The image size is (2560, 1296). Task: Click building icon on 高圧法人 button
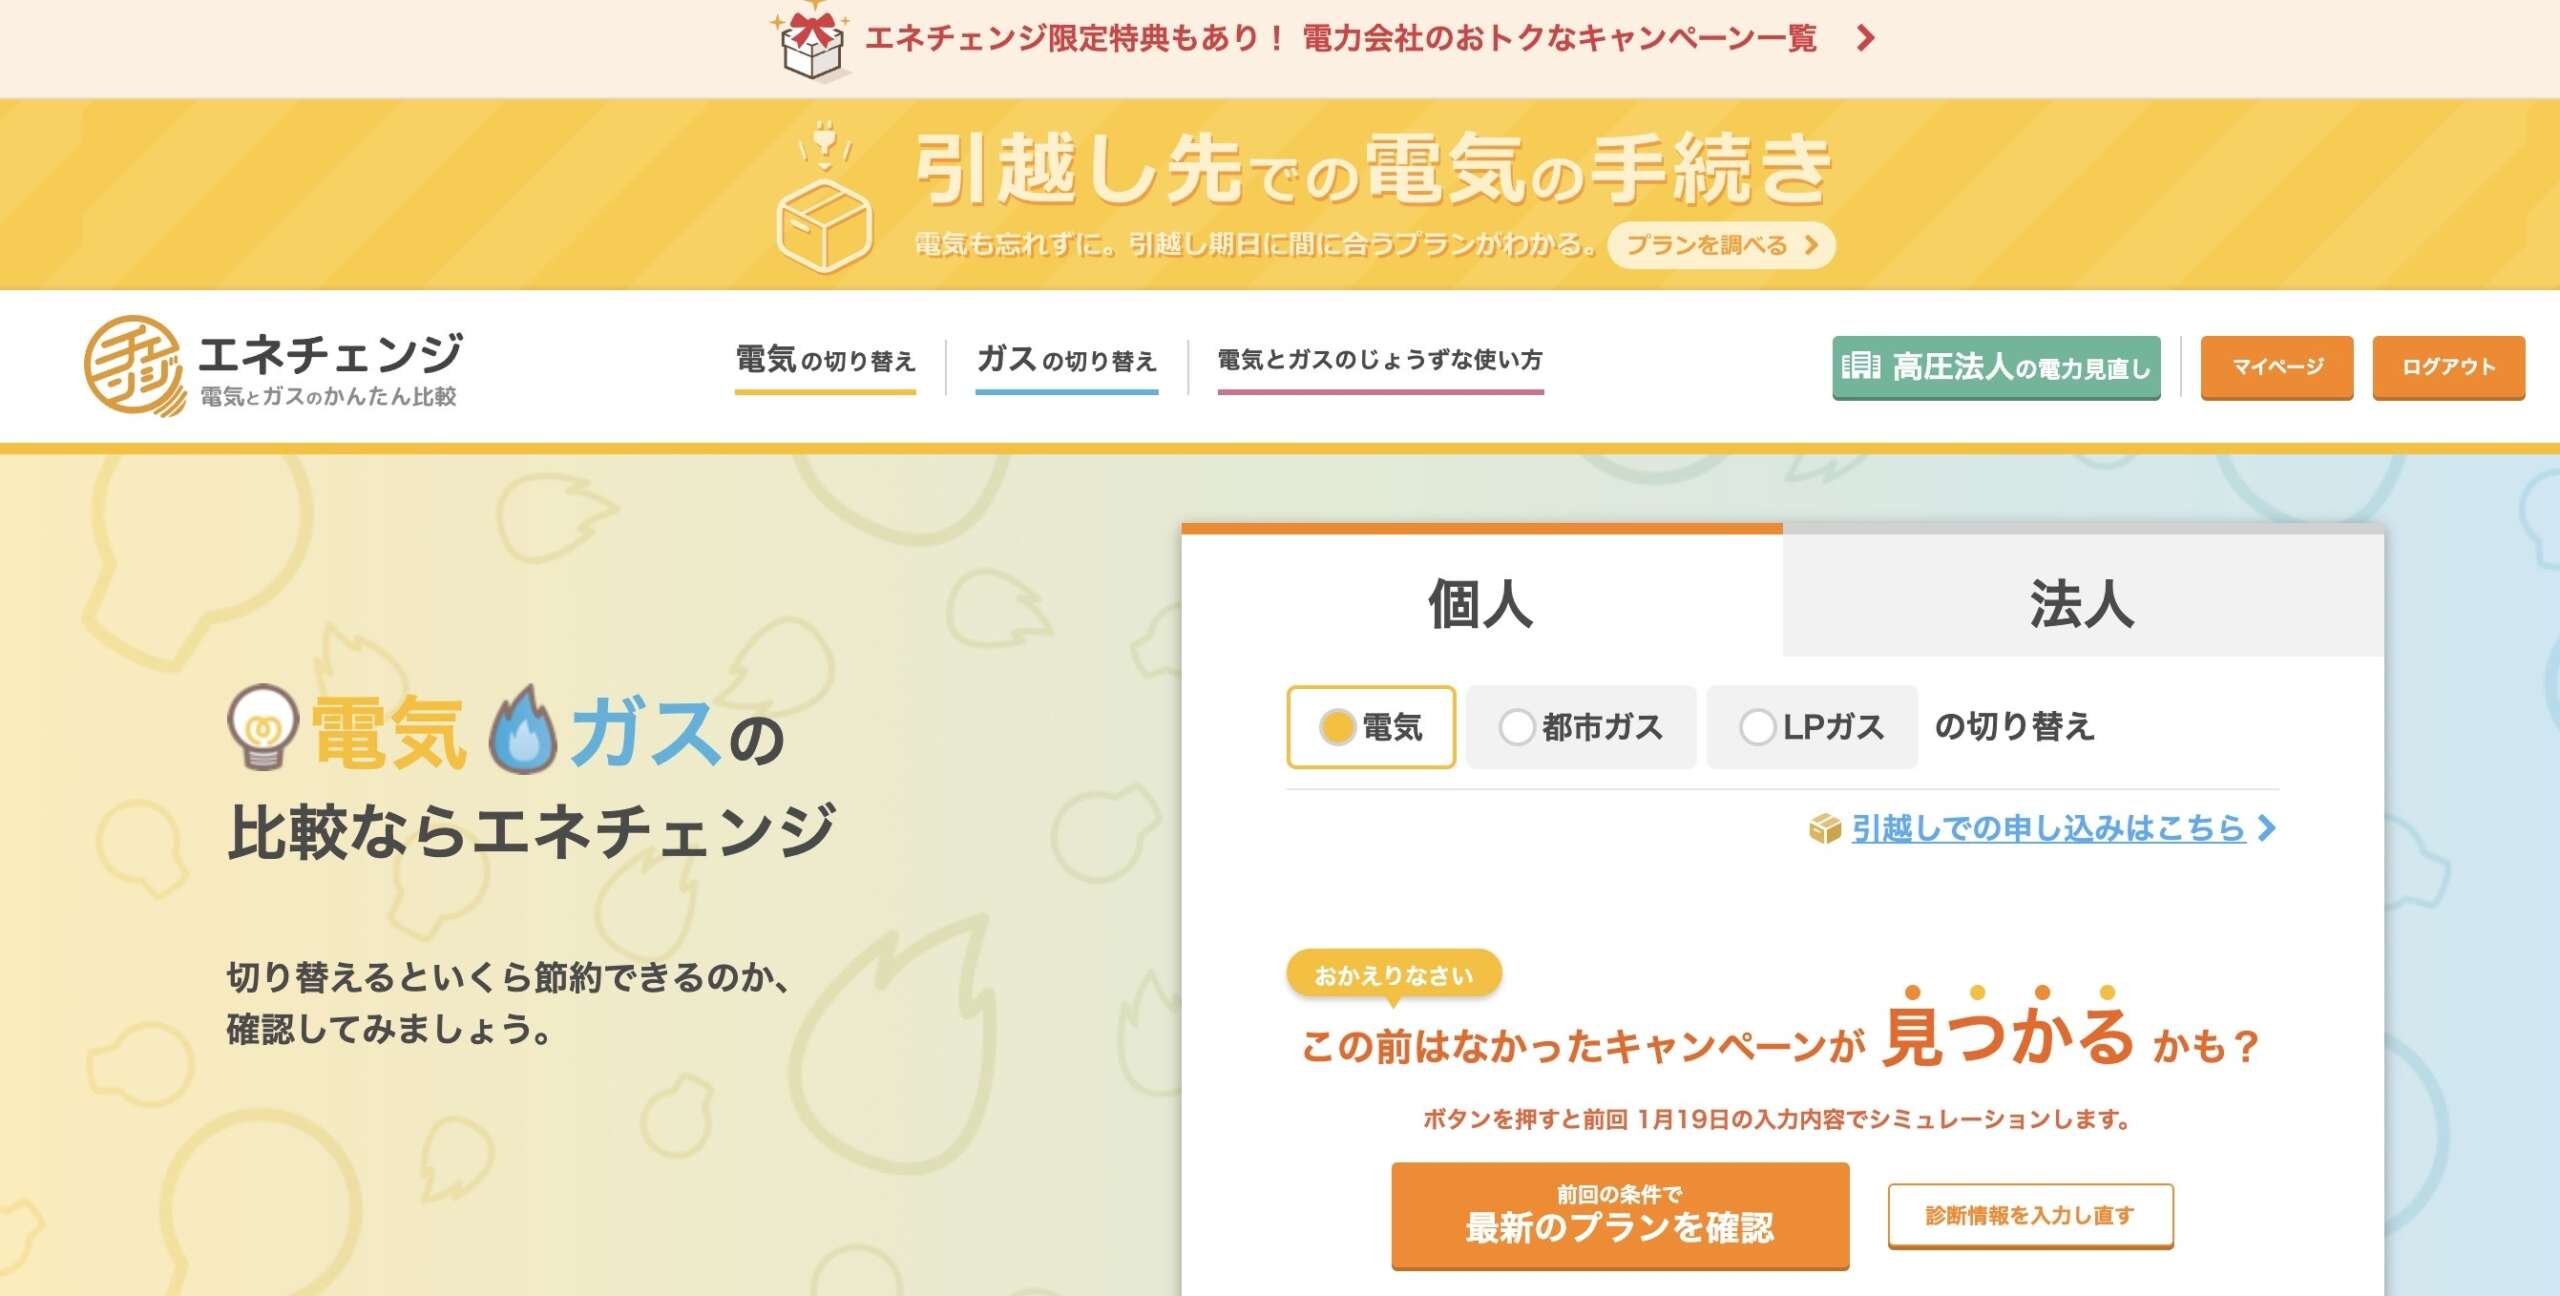coord(1860,366)
